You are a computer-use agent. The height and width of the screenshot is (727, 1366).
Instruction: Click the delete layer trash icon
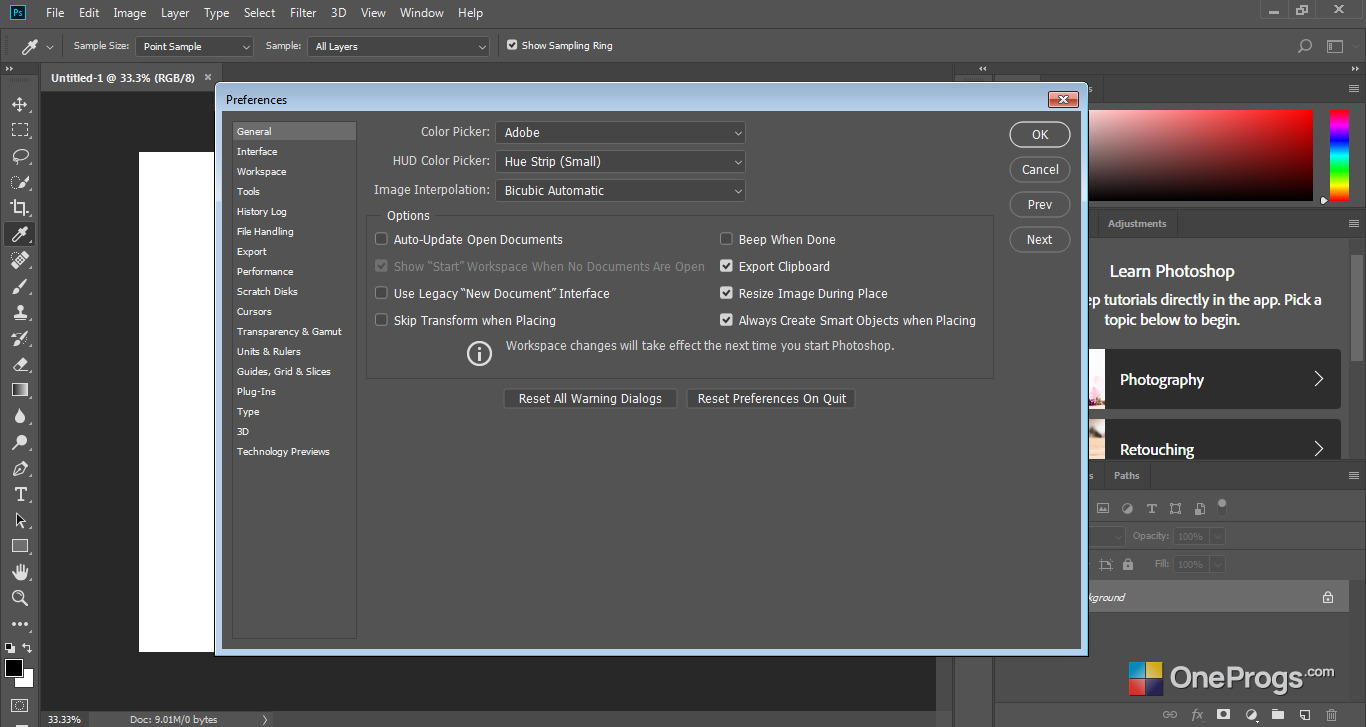click(1331, 715)
